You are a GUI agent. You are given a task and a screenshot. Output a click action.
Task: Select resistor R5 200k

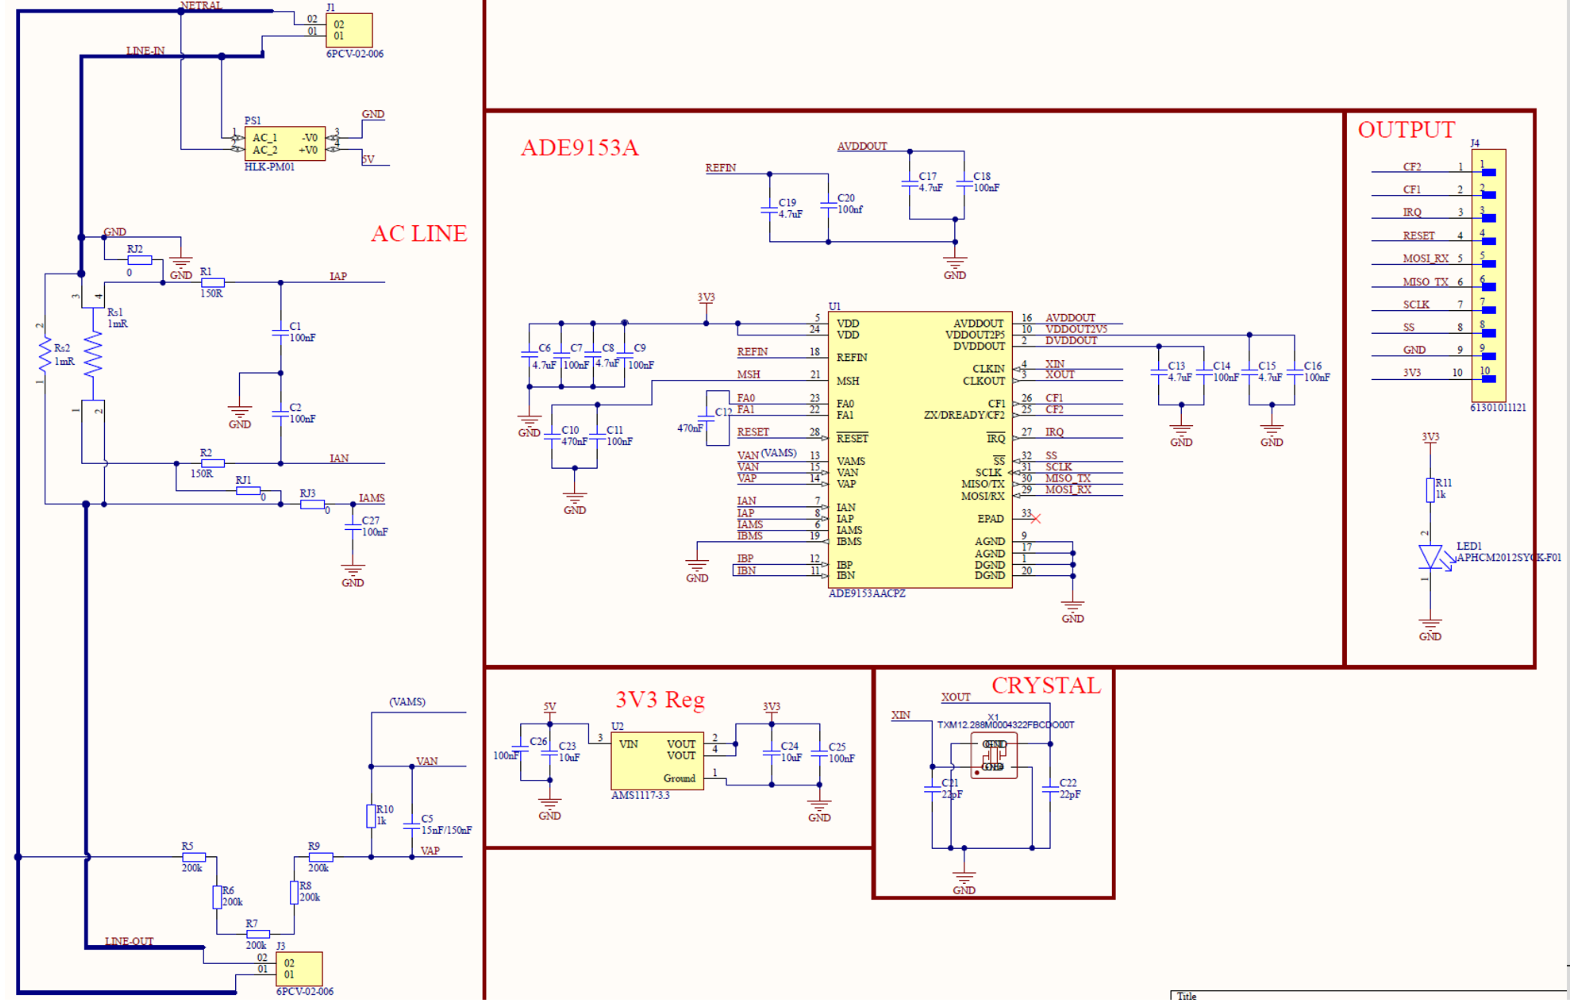pos(194,857)
